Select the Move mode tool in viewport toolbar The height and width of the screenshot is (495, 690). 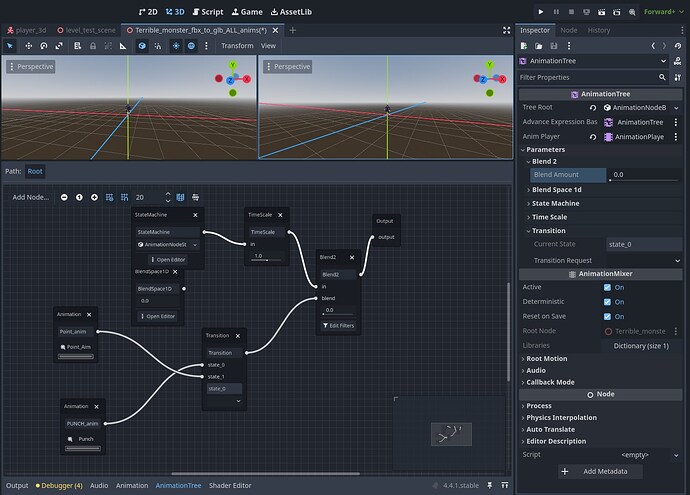28,46
